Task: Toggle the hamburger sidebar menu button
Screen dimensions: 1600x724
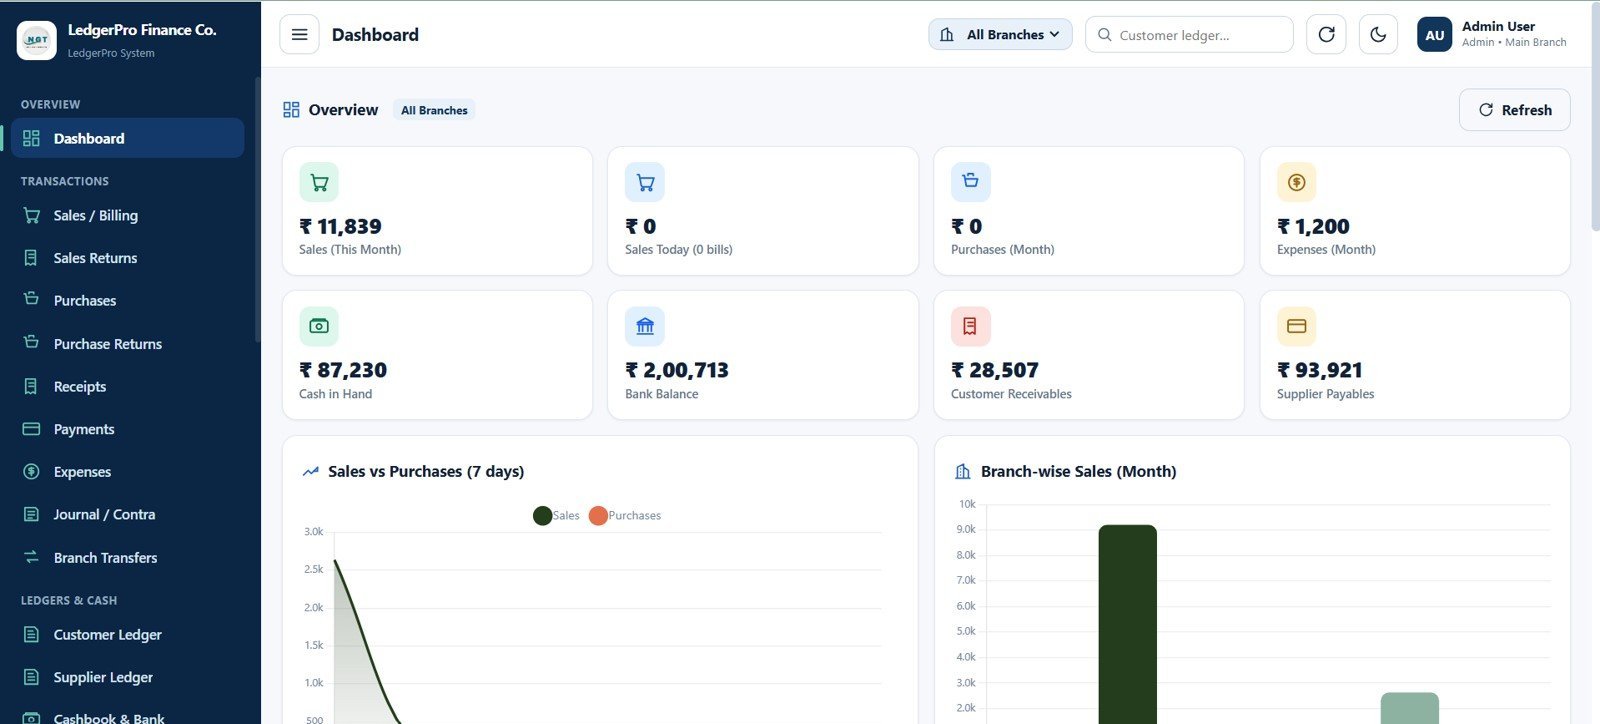Action: tap(299, 34)
